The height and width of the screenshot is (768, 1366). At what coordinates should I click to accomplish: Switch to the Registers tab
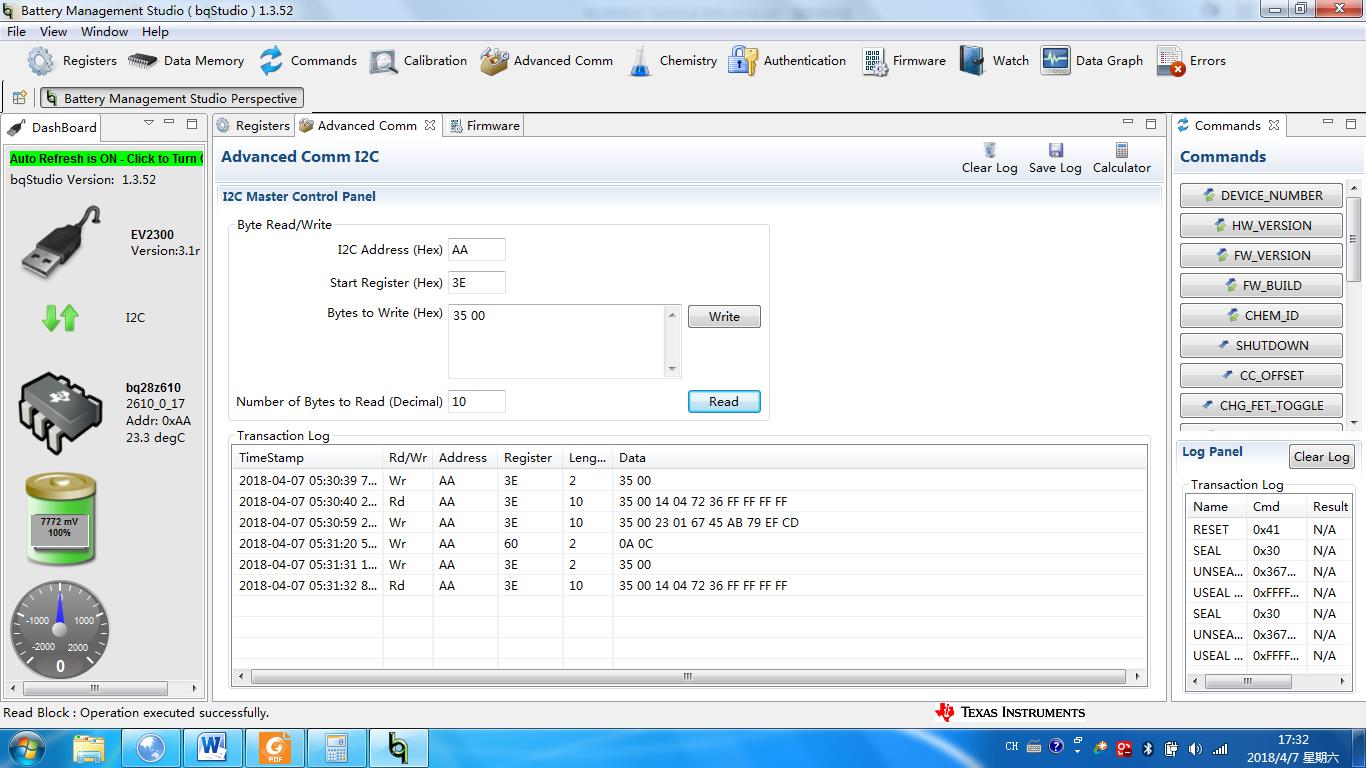(x=253, y=125)
